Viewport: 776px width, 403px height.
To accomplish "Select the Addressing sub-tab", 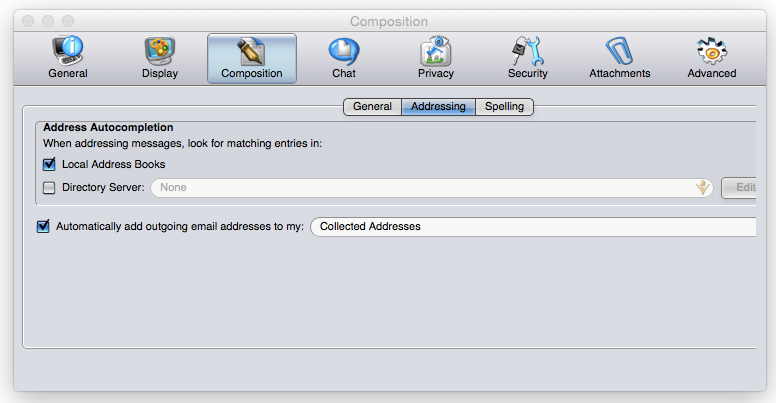I will pyautogui.click(x=438, y=107).
